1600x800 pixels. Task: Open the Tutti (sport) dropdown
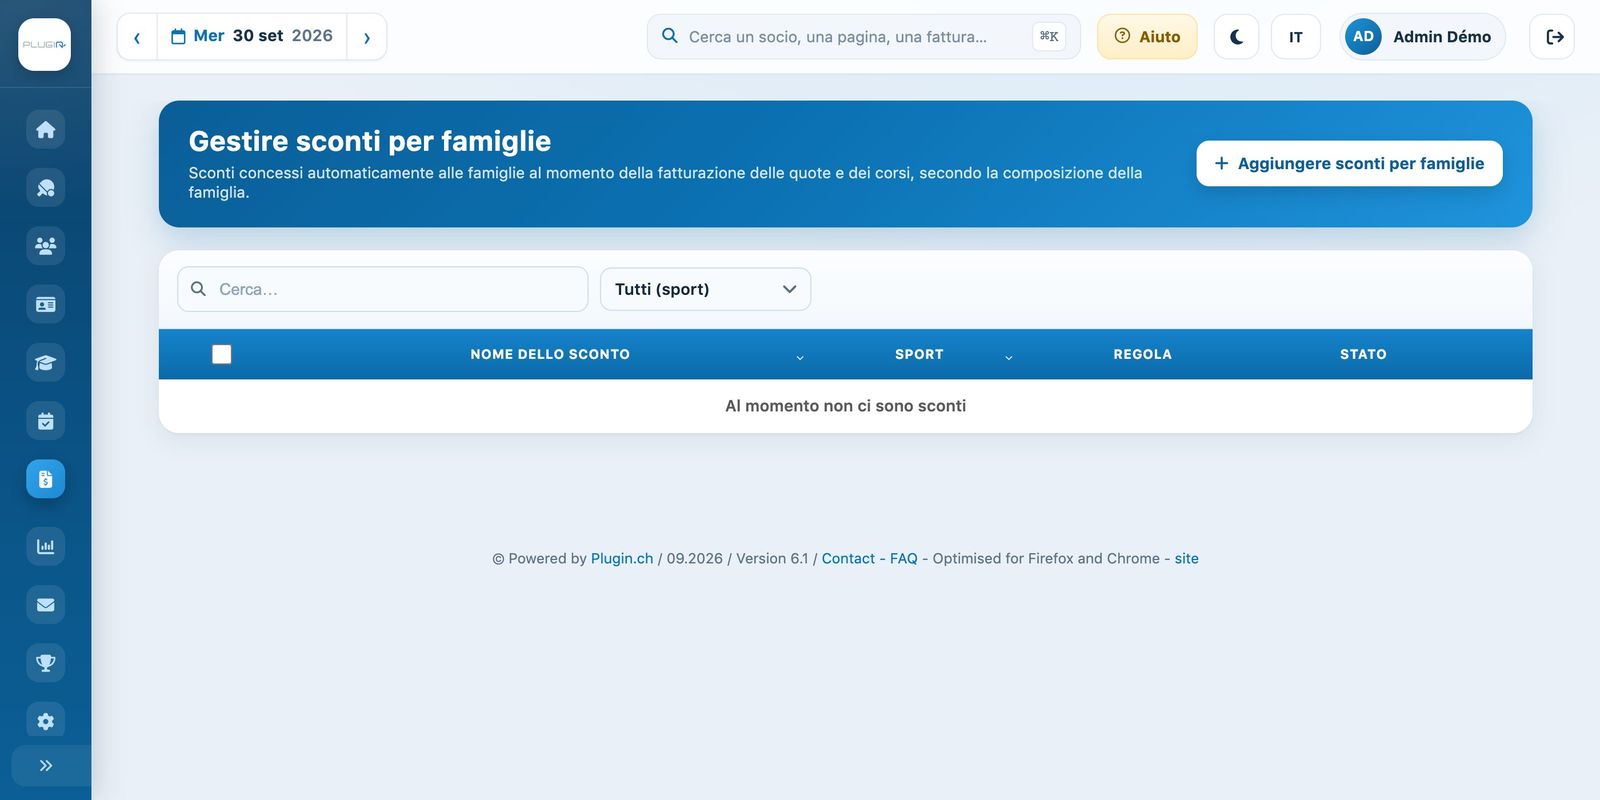(705, 289)
